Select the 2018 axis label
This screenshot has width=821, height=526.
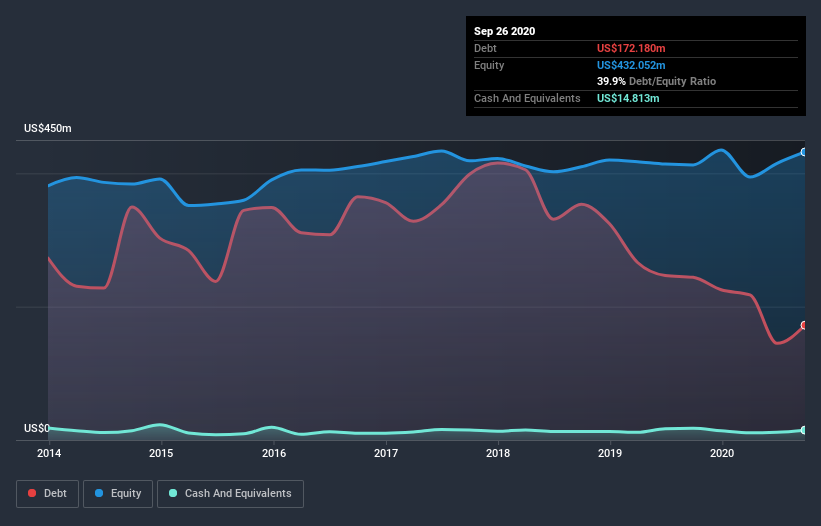coord(498,453)
